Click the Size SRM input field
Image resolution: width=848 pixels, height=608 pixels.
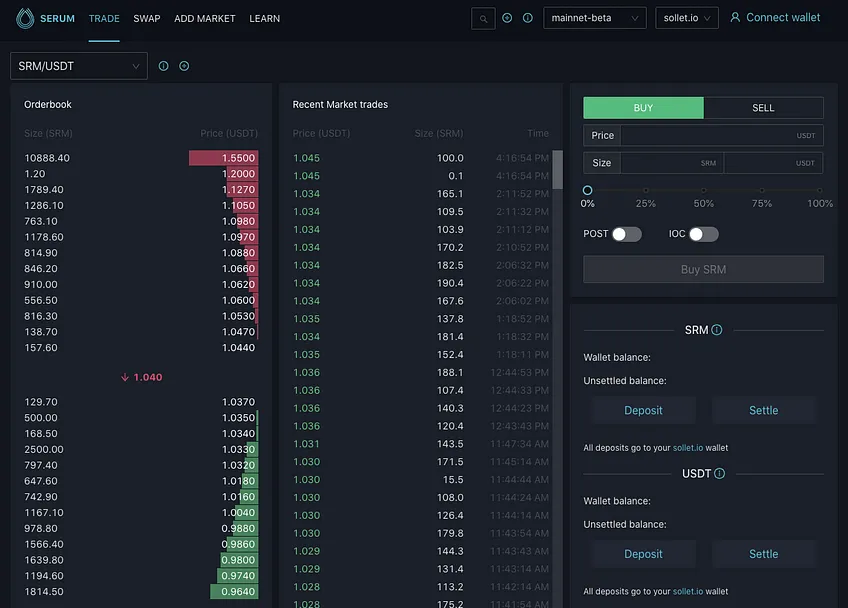(x=672, y=163)
